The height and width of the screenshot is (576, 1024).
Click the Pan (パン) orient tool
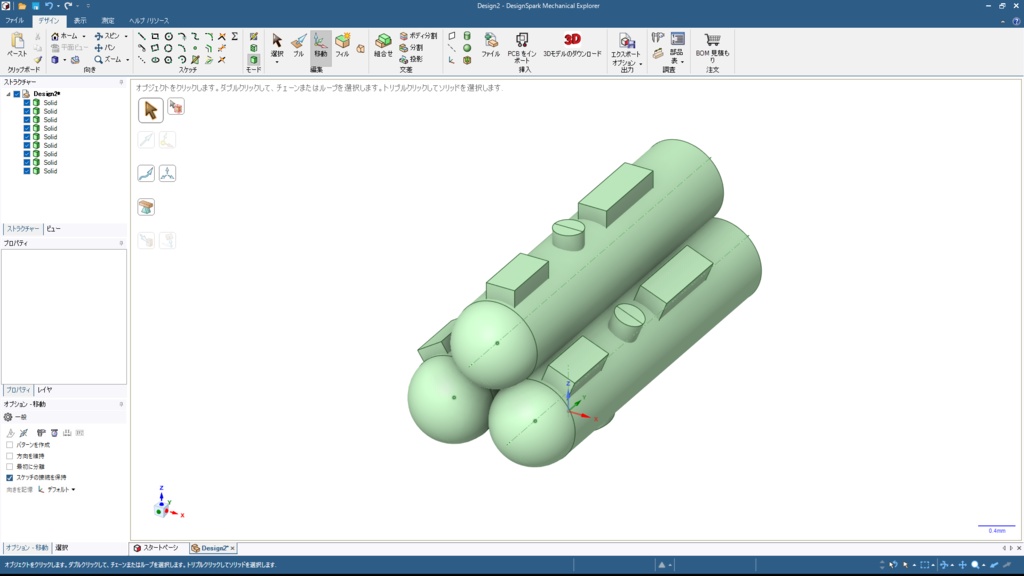(104, 48)
